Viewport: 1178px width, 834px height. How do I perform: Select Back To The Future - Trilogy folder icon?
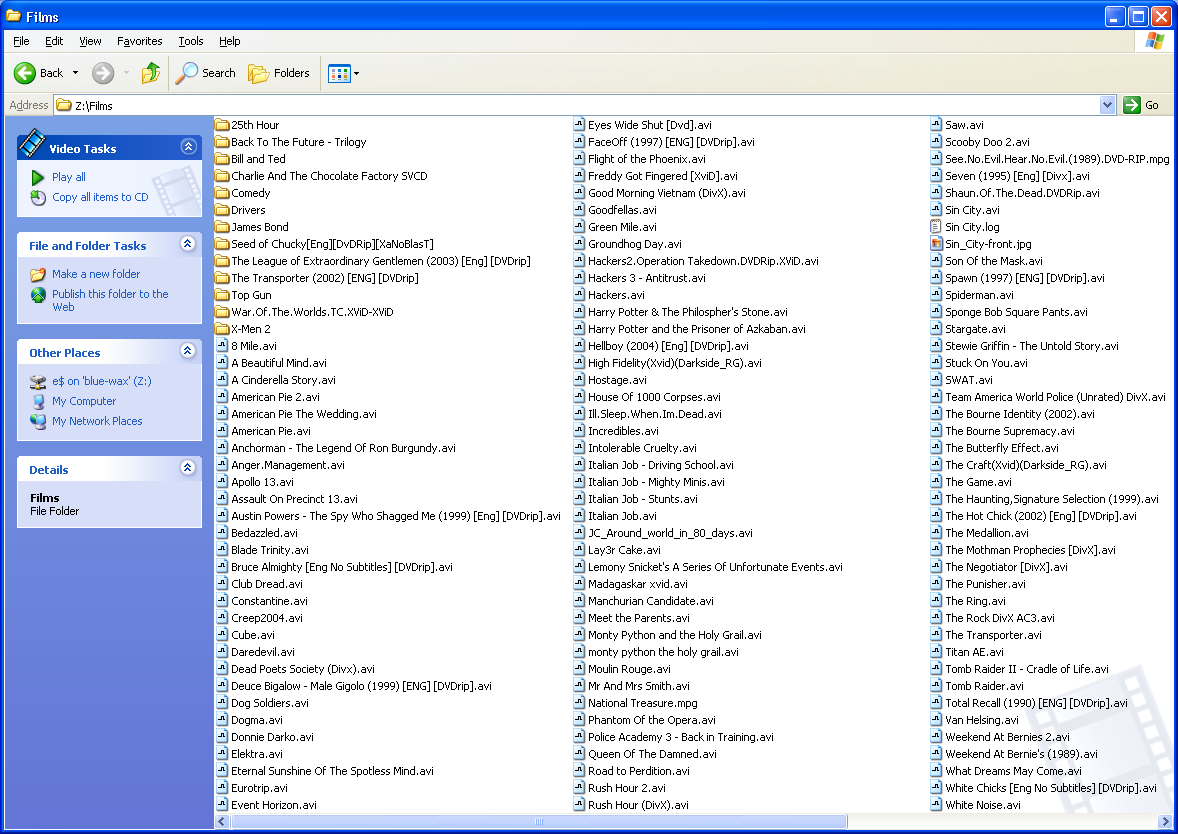pos(222,142)
